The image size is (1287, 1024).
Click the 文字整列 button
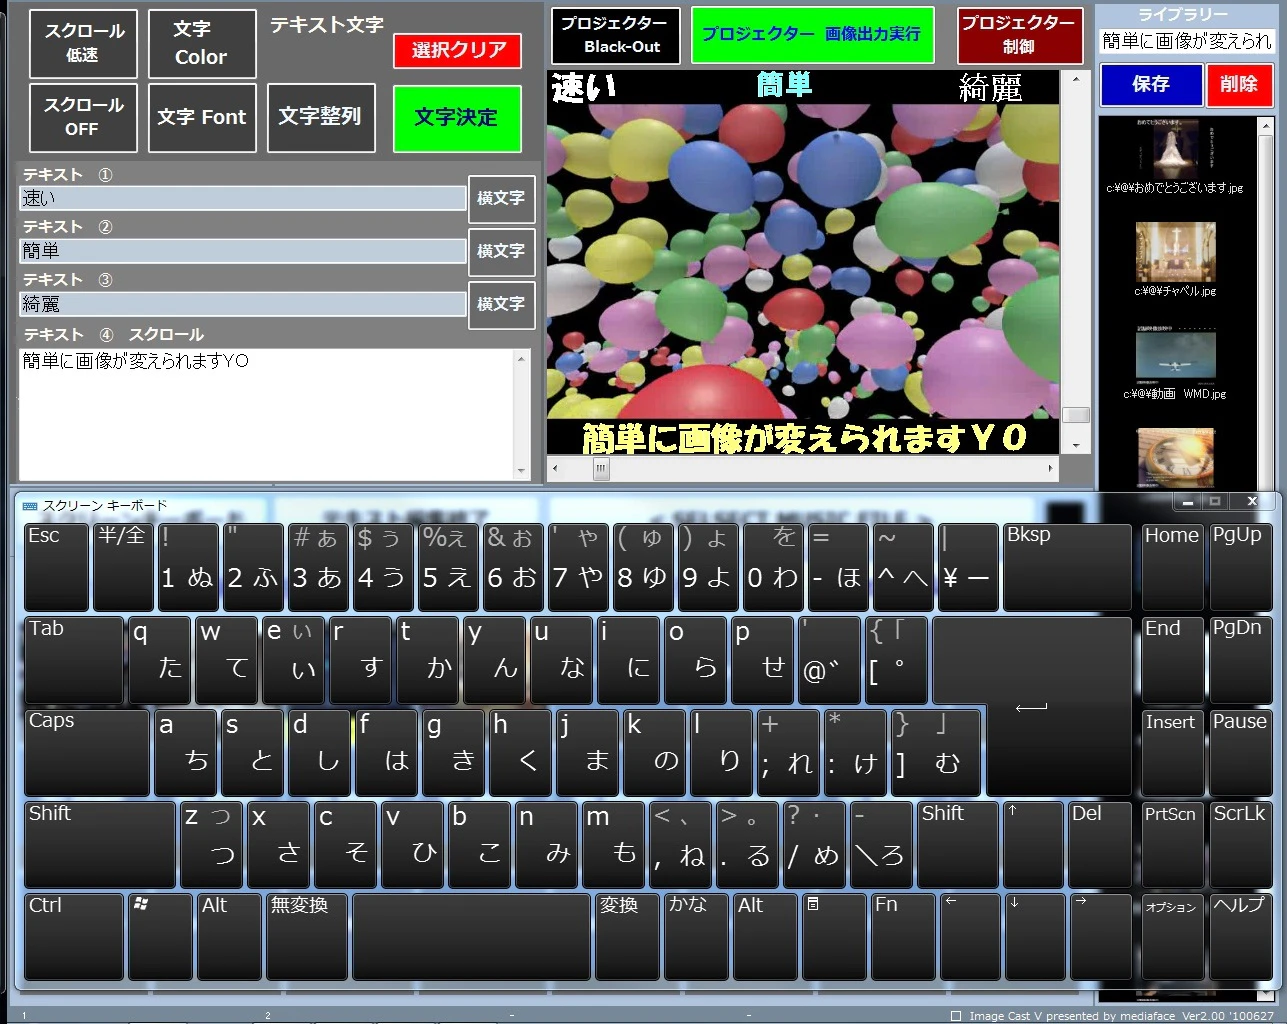(x=321, y=117)
